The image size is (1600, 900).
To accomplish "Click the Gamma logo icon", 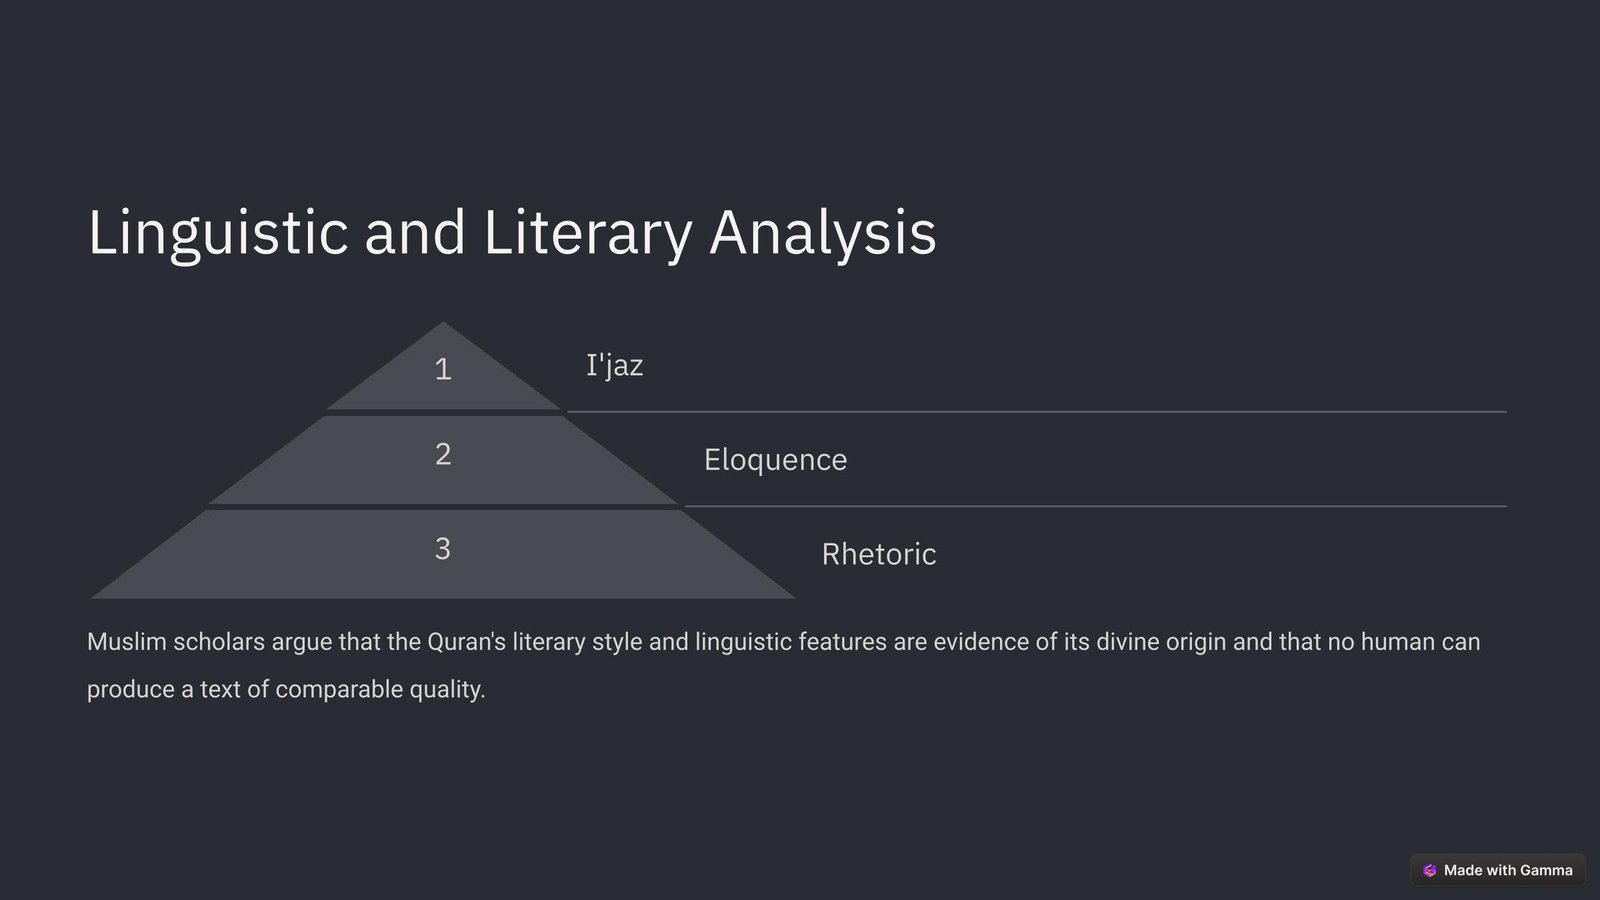I will coord(1429,870).
